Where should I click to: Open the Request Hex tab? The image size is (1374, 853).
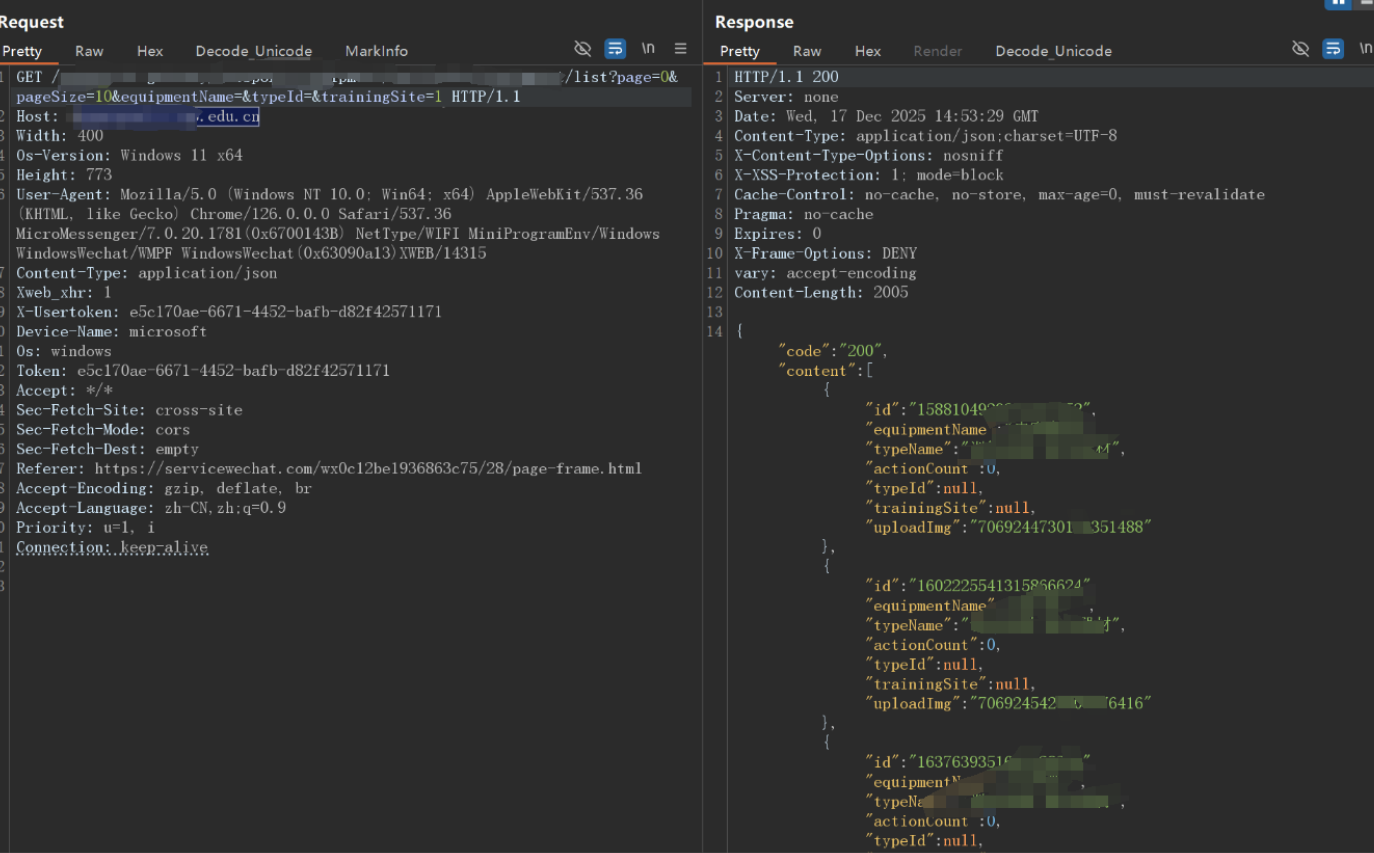pyautogui.click(x=150, y=51)
